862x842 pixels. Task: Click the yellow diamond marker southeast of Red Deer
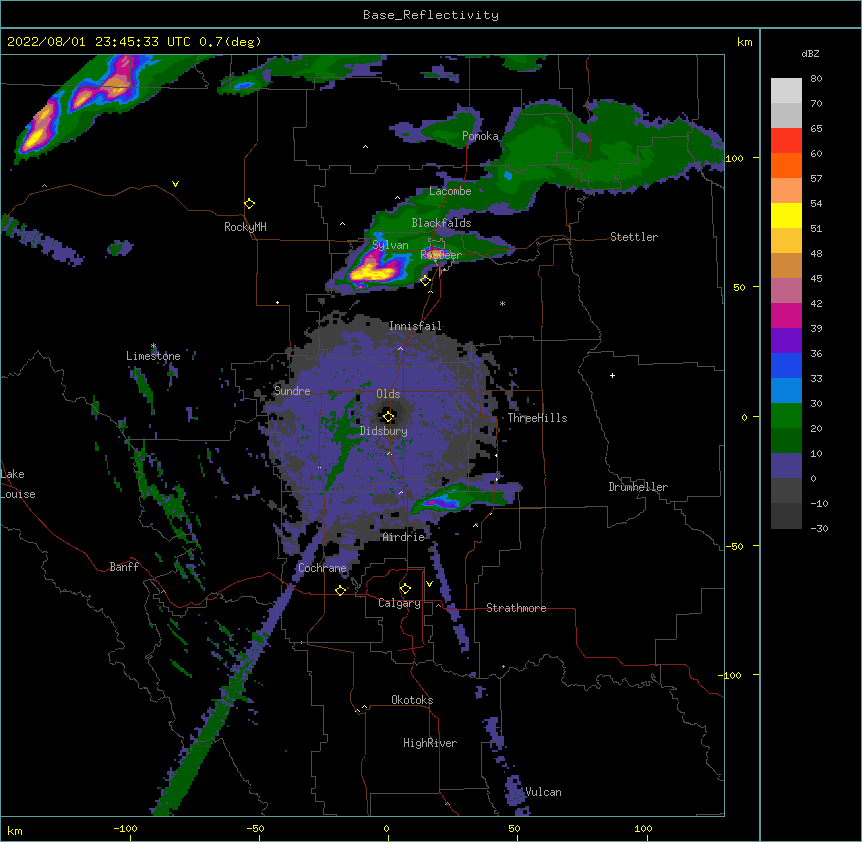click(x=426, y=281)
